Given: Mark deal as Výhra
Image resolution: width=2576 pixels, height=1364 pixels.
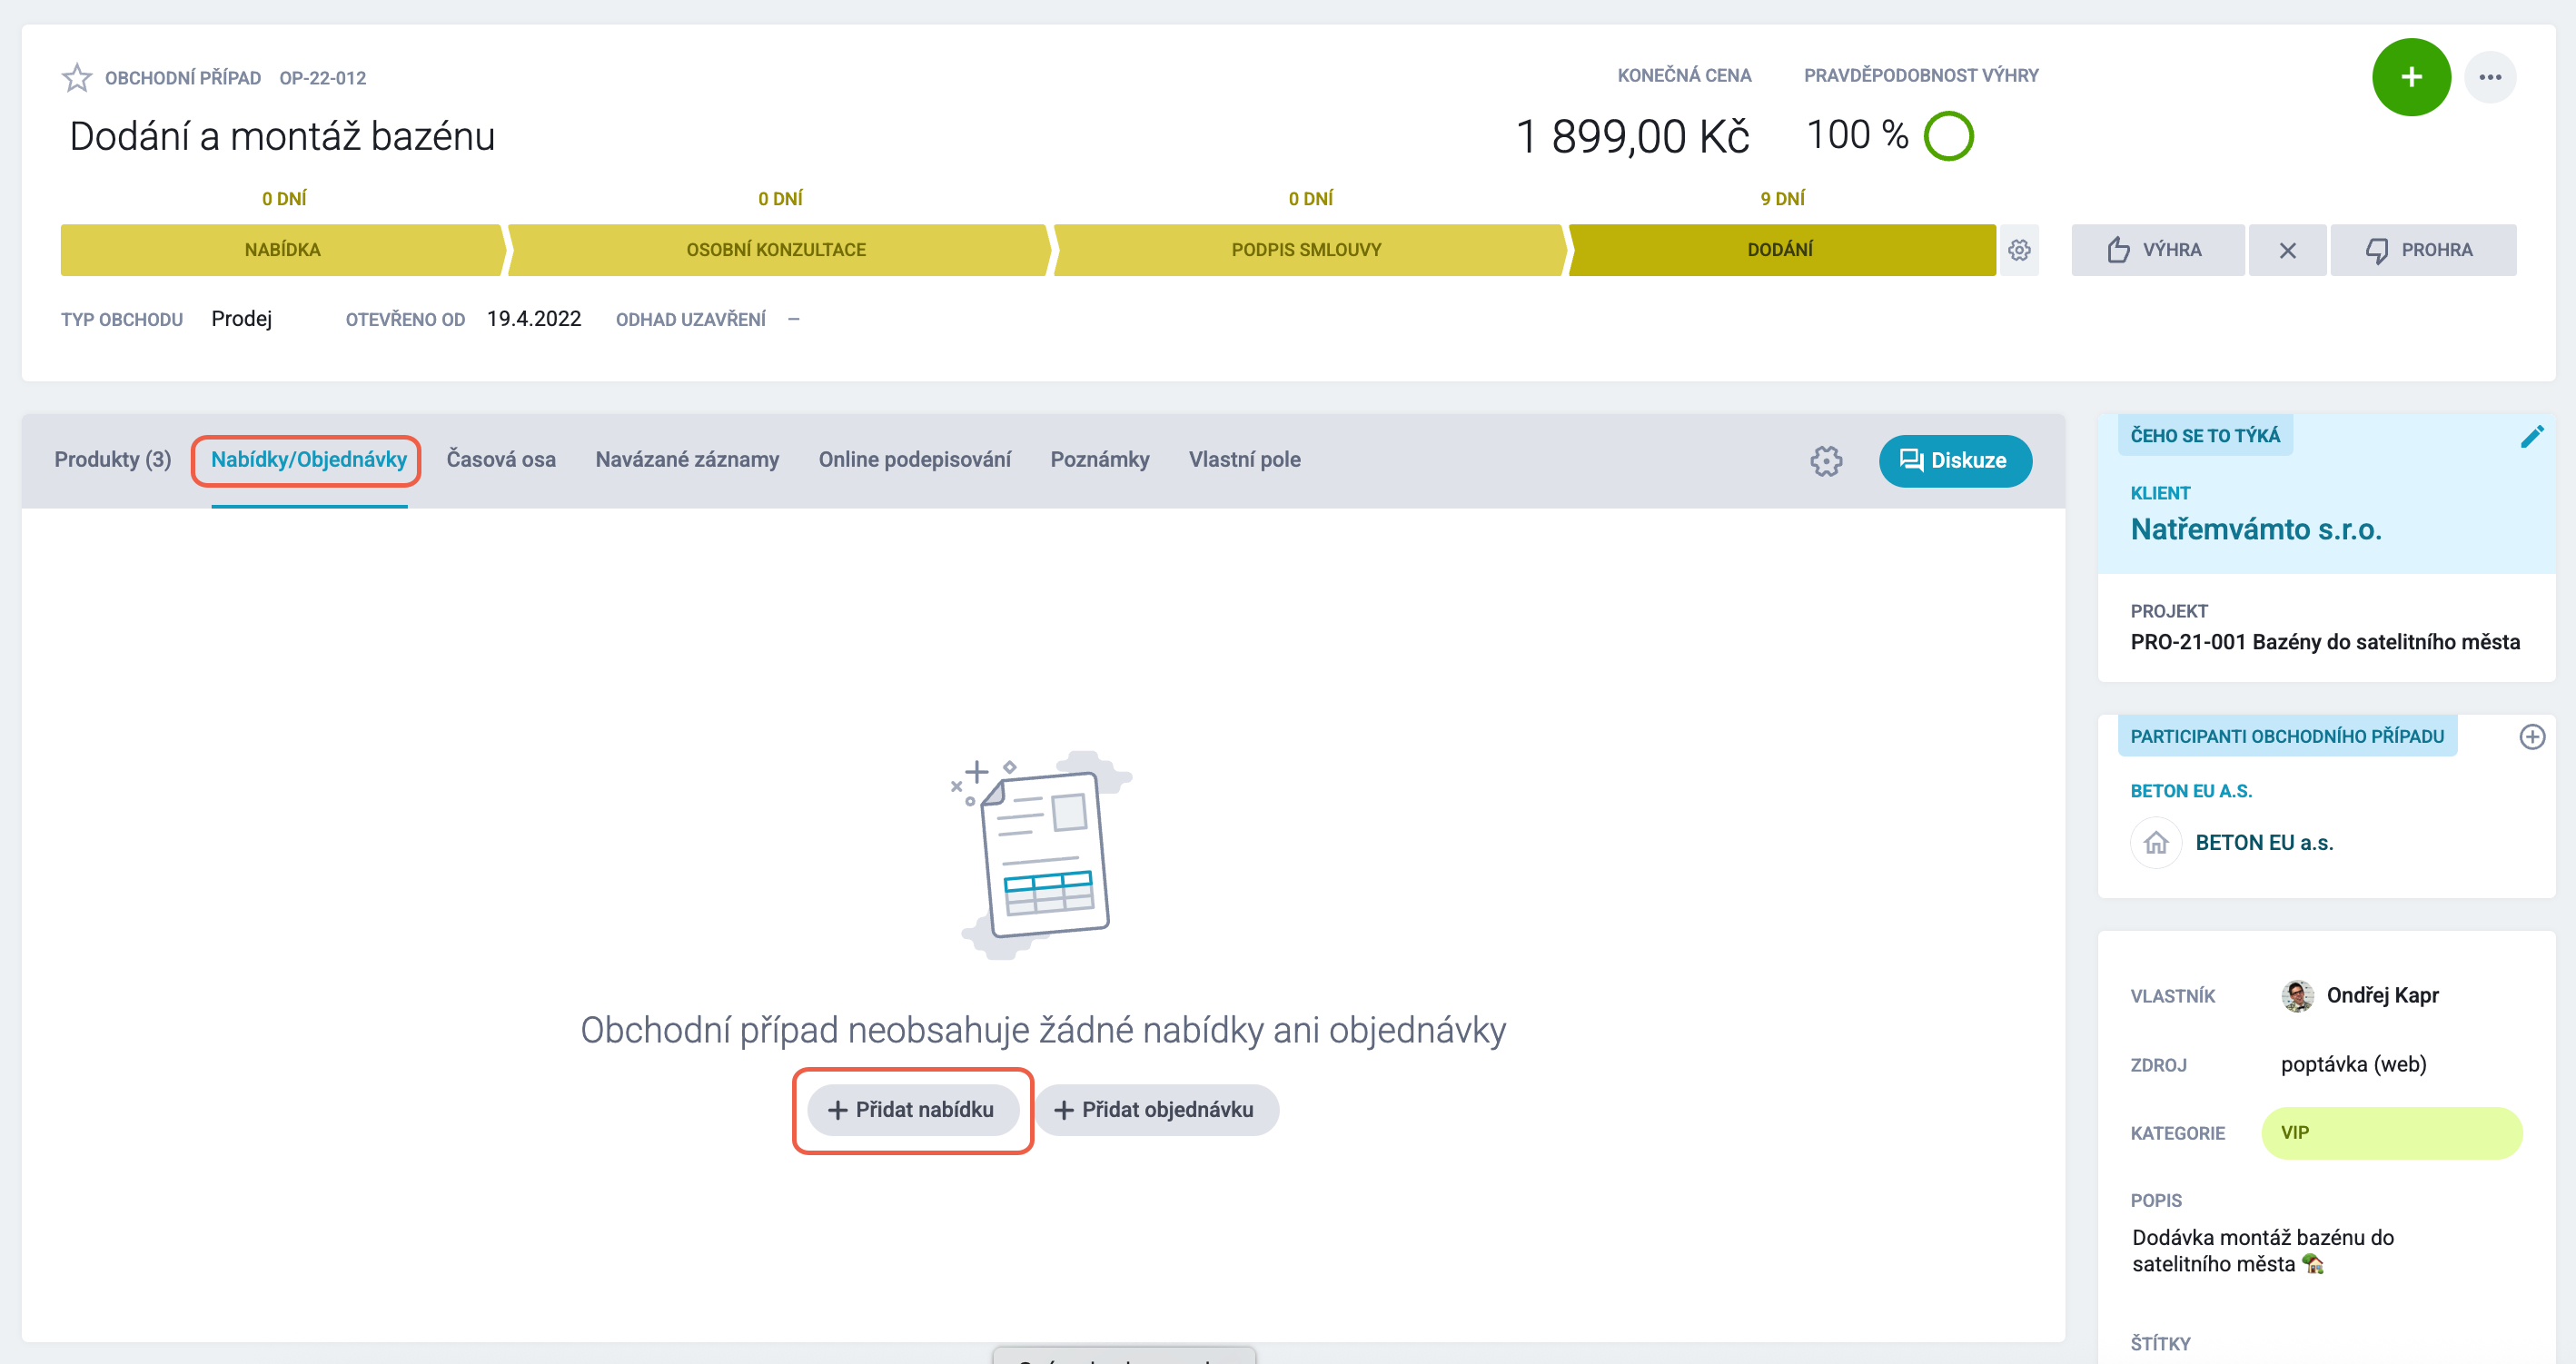Looking at the screenshot, I should 2157,250.
